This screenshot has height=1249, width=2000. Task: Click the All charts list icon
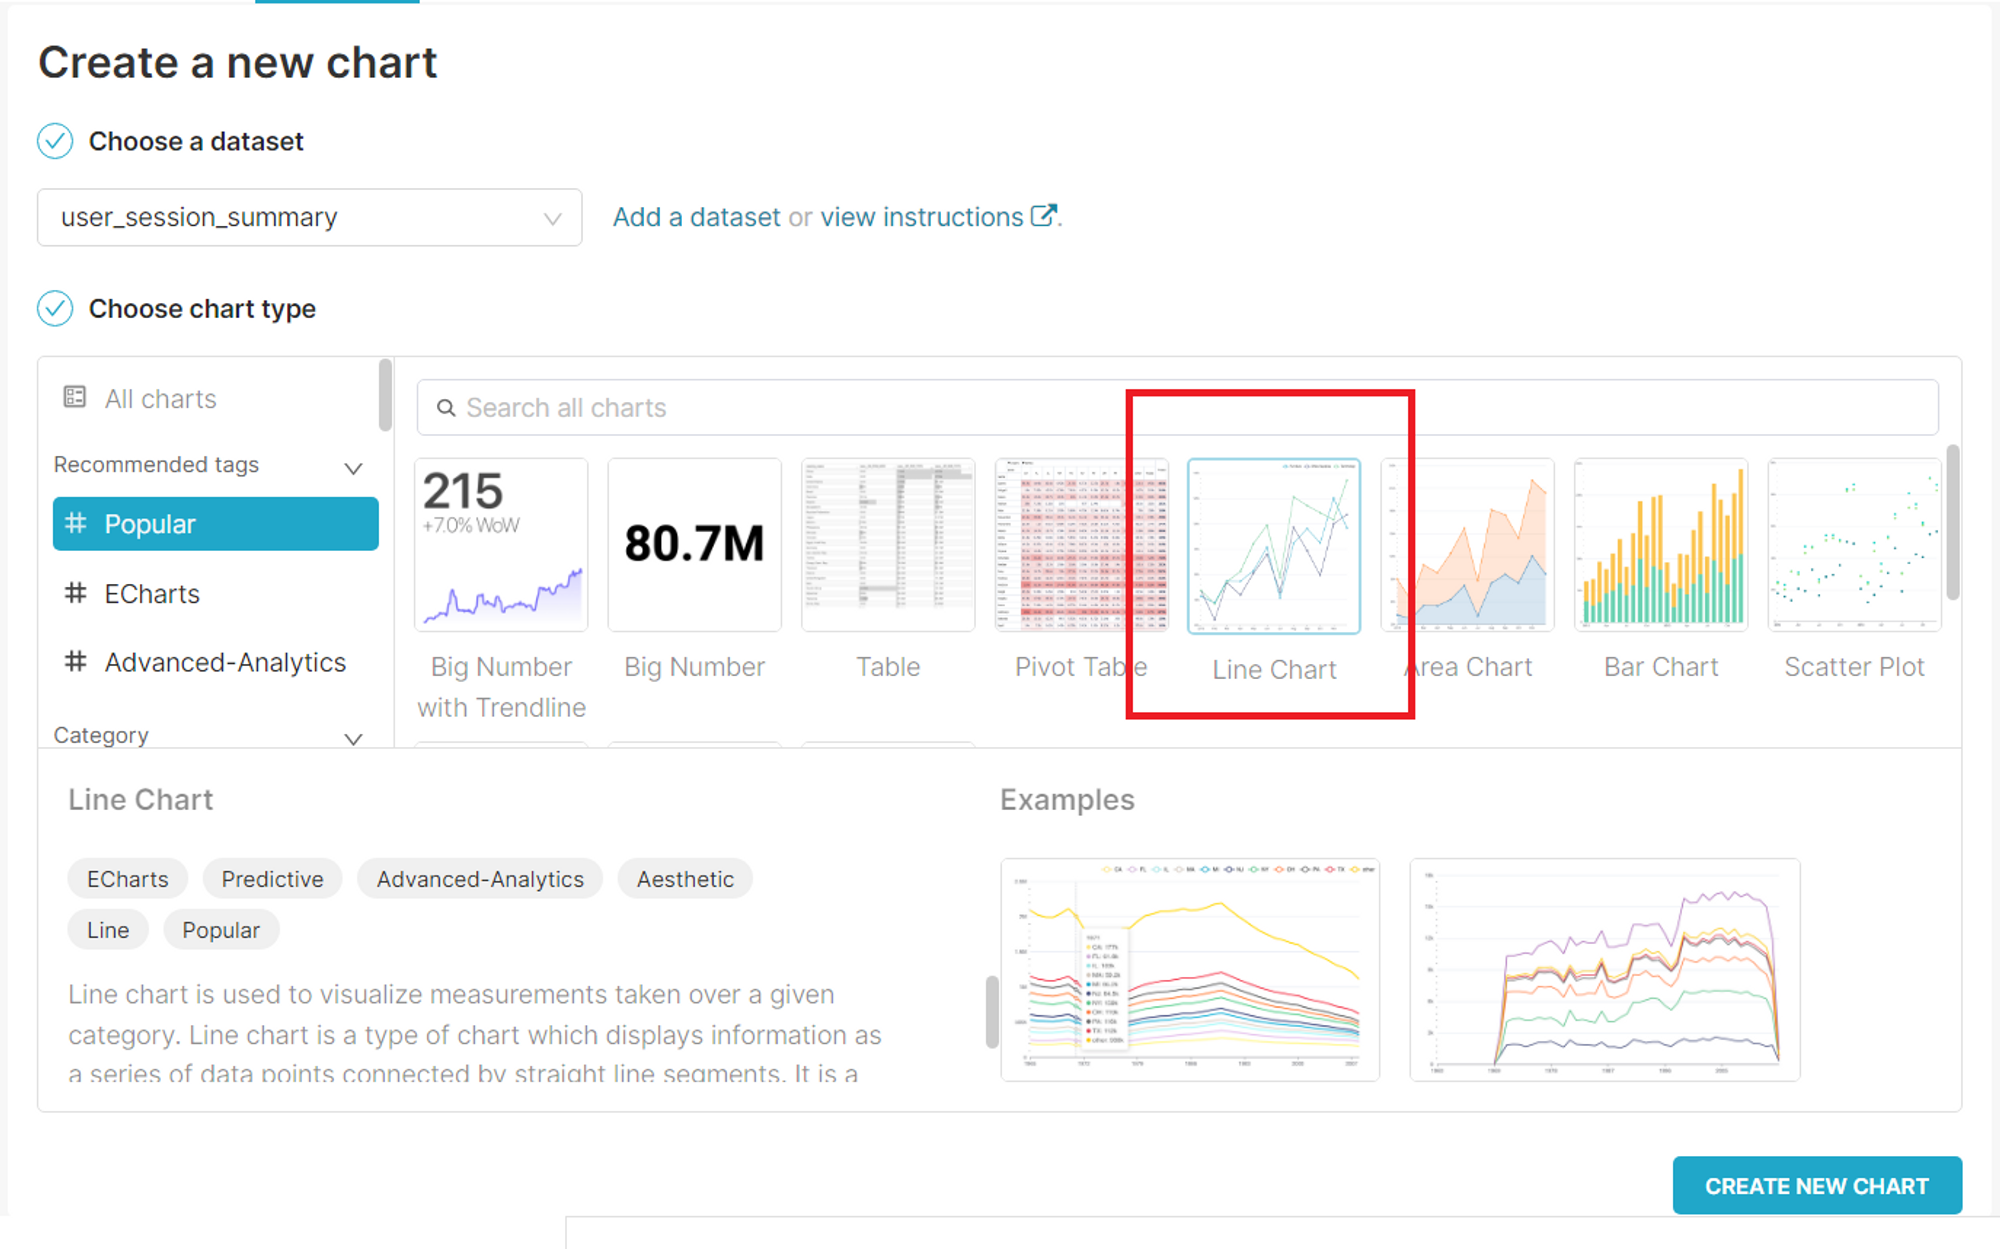click(x=75, y=398)
